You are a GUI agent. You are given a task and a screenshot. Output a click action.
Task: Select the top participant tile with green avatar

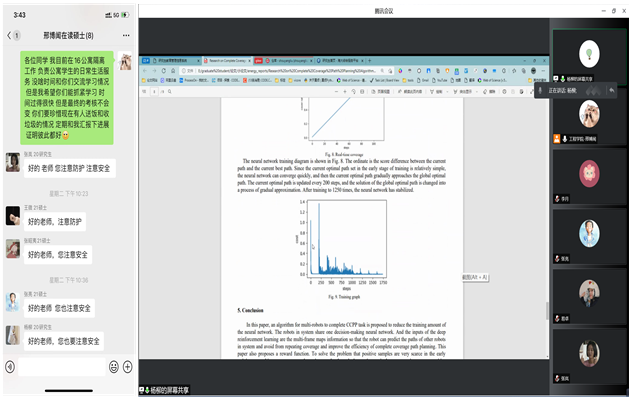coord(591,52)
